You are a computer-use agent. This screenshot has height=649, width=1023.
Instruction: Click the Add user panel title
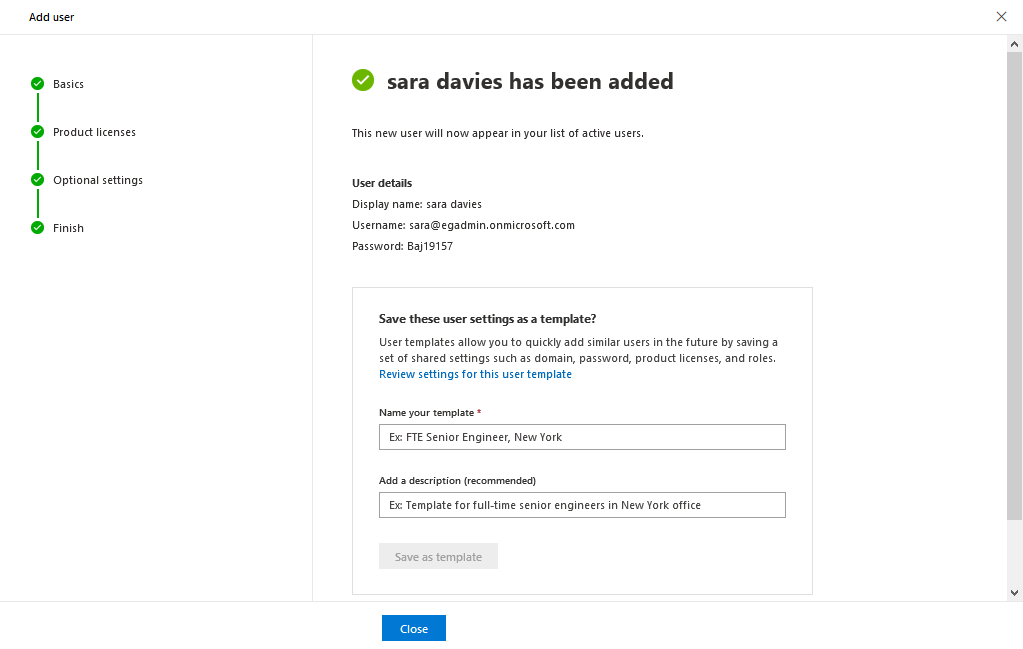(x=52, y=17)
